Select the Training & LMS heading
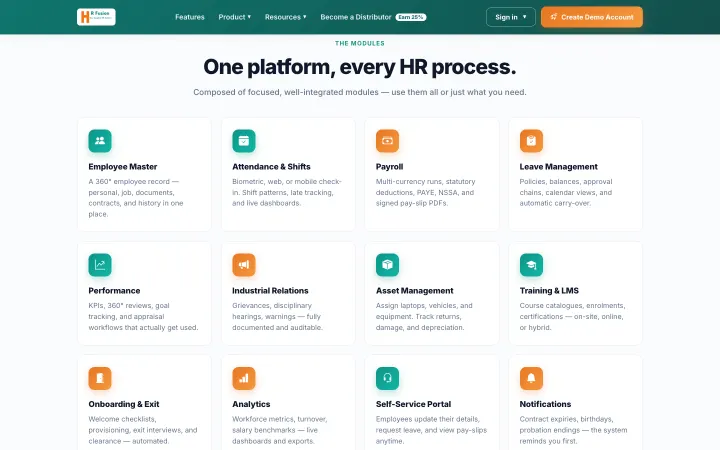The height and width of the screenshot is (450, 720). 549,291
